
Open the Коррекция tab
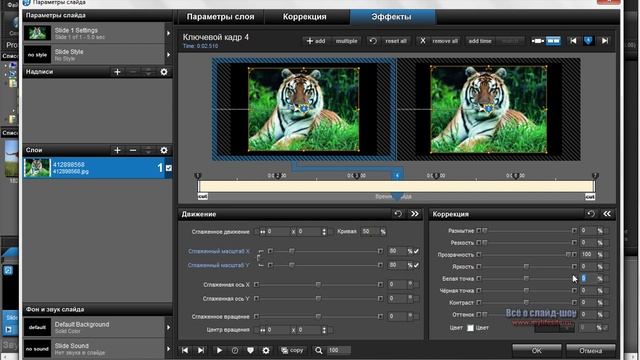pos(304,17)
